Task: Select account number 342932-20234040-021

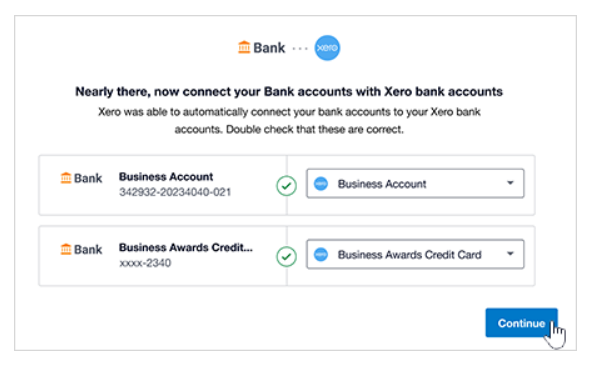Action: pos(175,192)
